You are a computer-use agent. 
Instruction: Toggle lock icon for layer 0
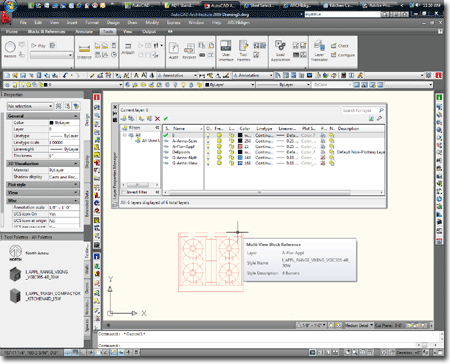click(x=231, y=135)
